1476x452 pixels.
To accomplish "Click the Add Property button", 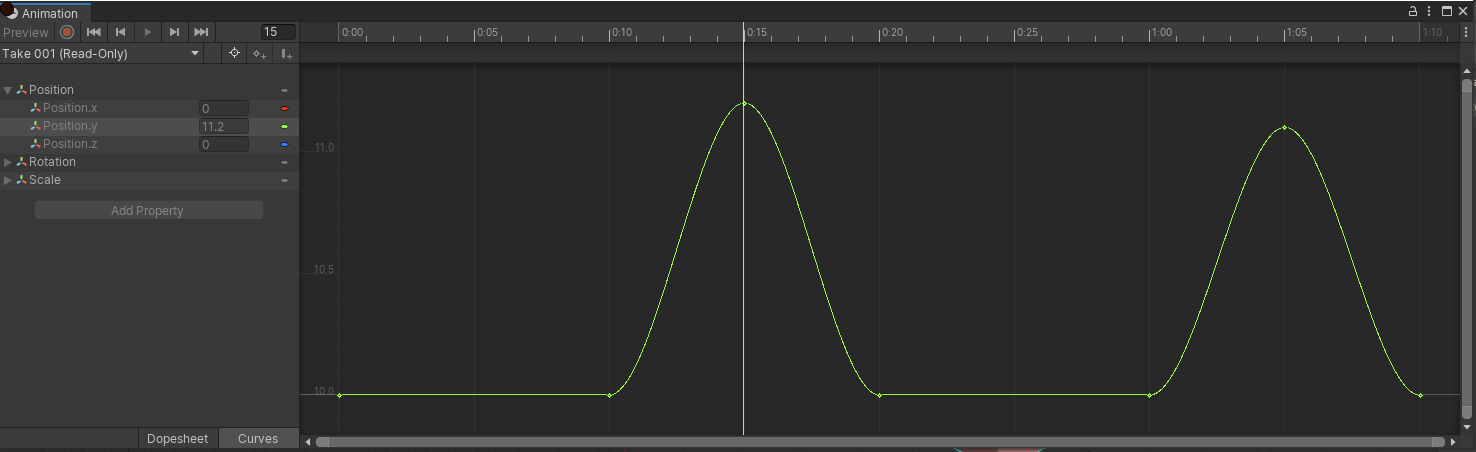I will [x=148, y=210].
